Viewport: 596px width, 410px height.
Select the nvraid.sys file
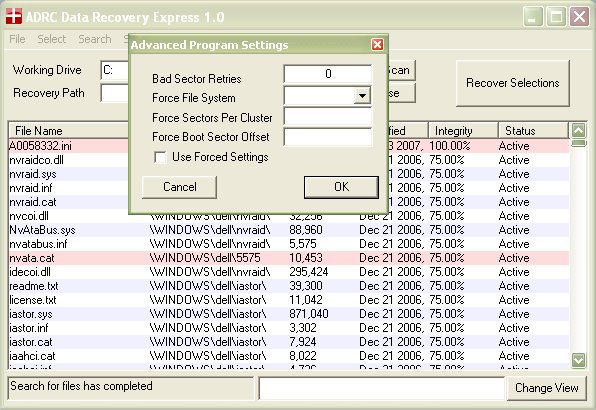tap(33, 174)
